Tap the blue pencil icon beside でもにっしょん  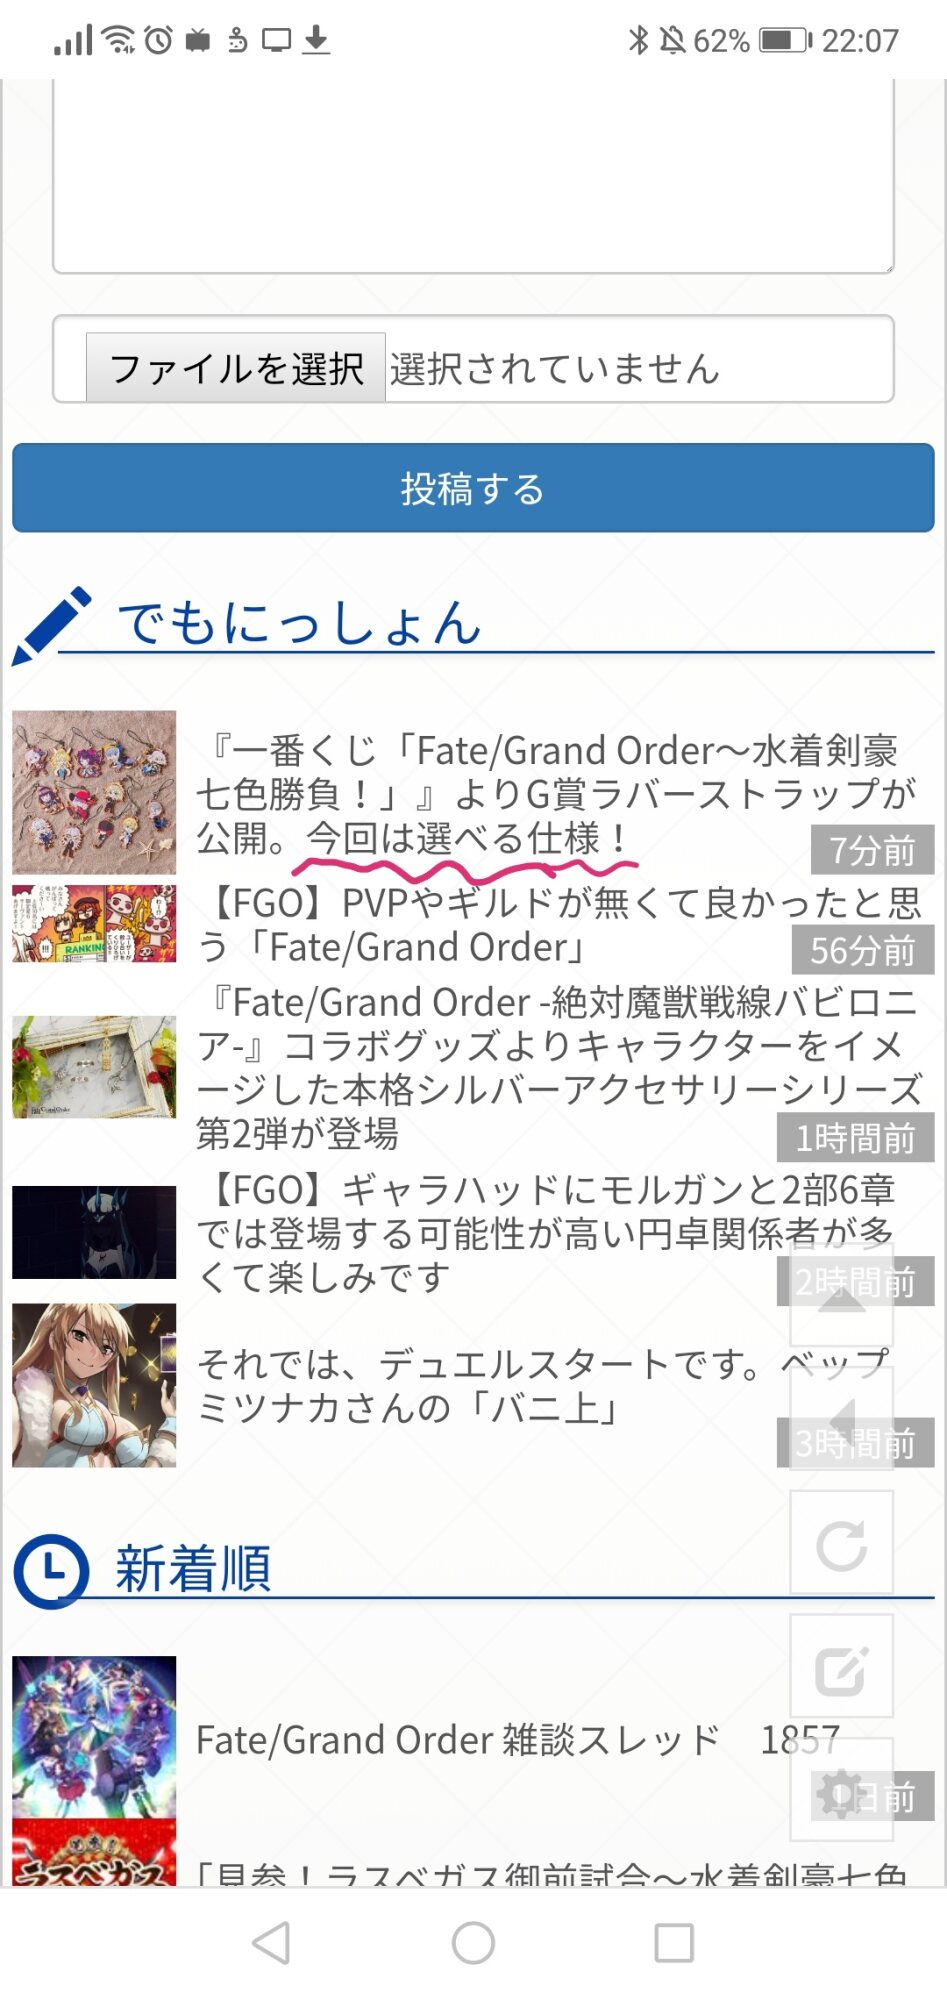50,626
